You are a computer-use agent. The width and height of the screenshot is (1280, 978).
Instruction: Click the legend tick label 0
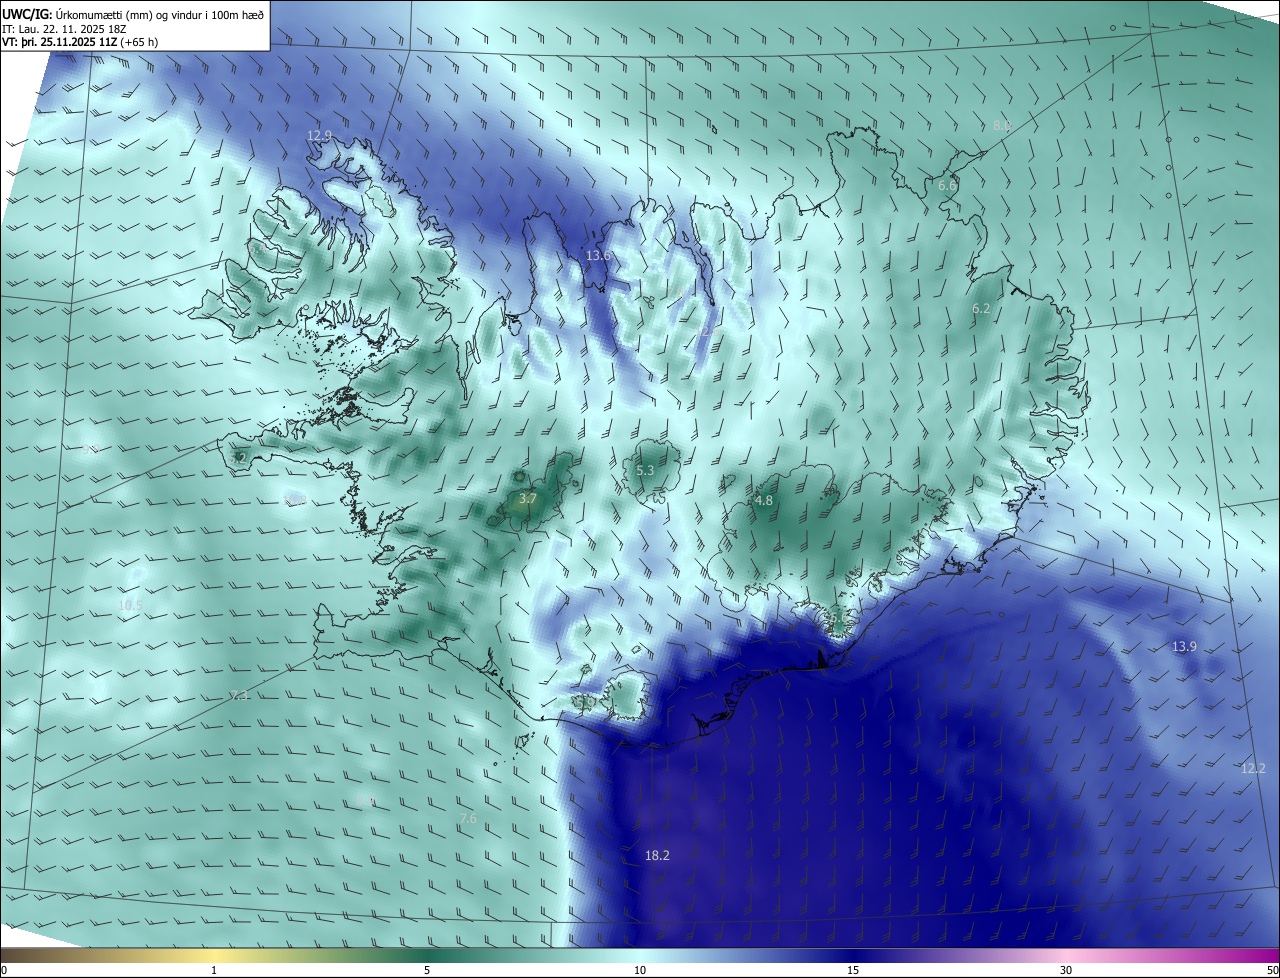tap(4, 970)
